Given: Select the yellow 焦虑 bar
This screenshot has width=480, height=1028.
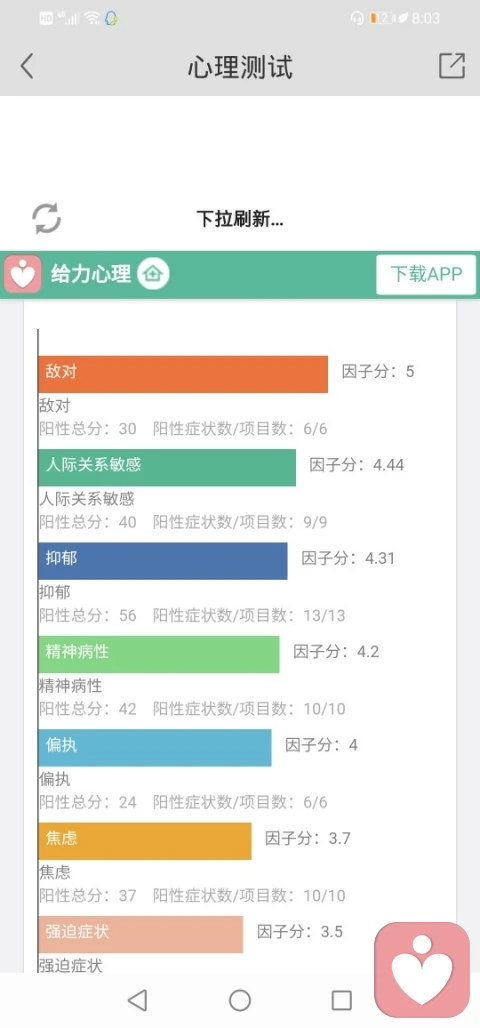Looking at the screenshot, I should click(x=145, y=840).
